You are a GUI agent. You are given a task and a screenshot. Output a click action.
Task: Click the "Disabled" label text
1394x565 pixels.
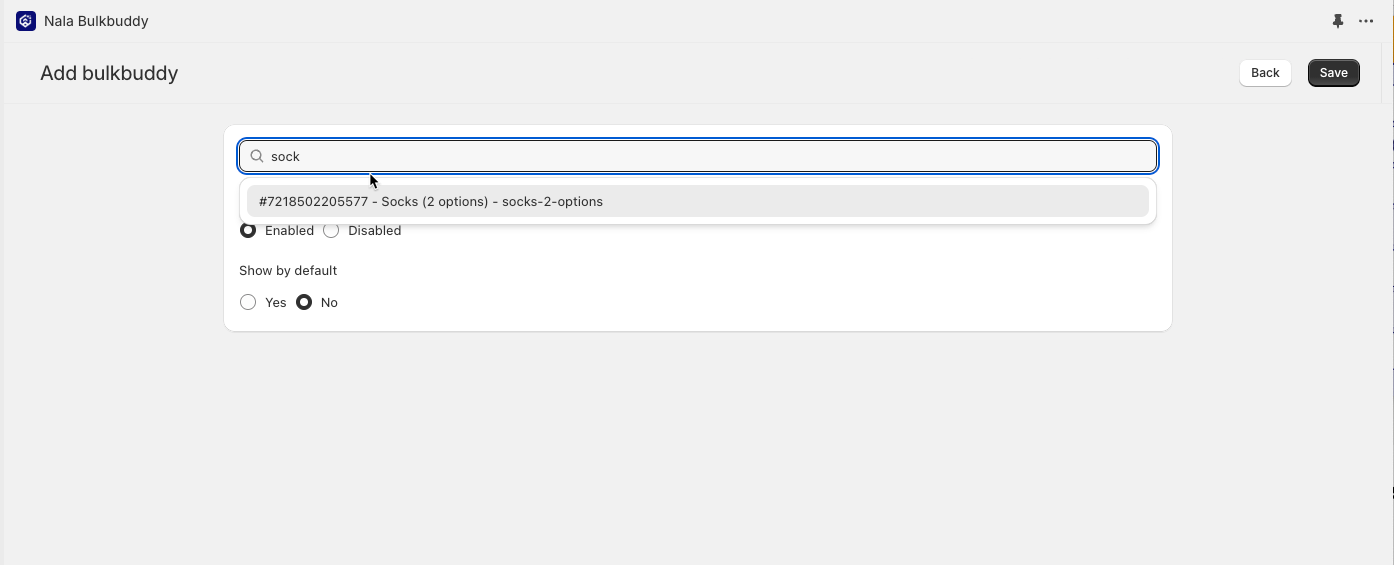[374, 231]
